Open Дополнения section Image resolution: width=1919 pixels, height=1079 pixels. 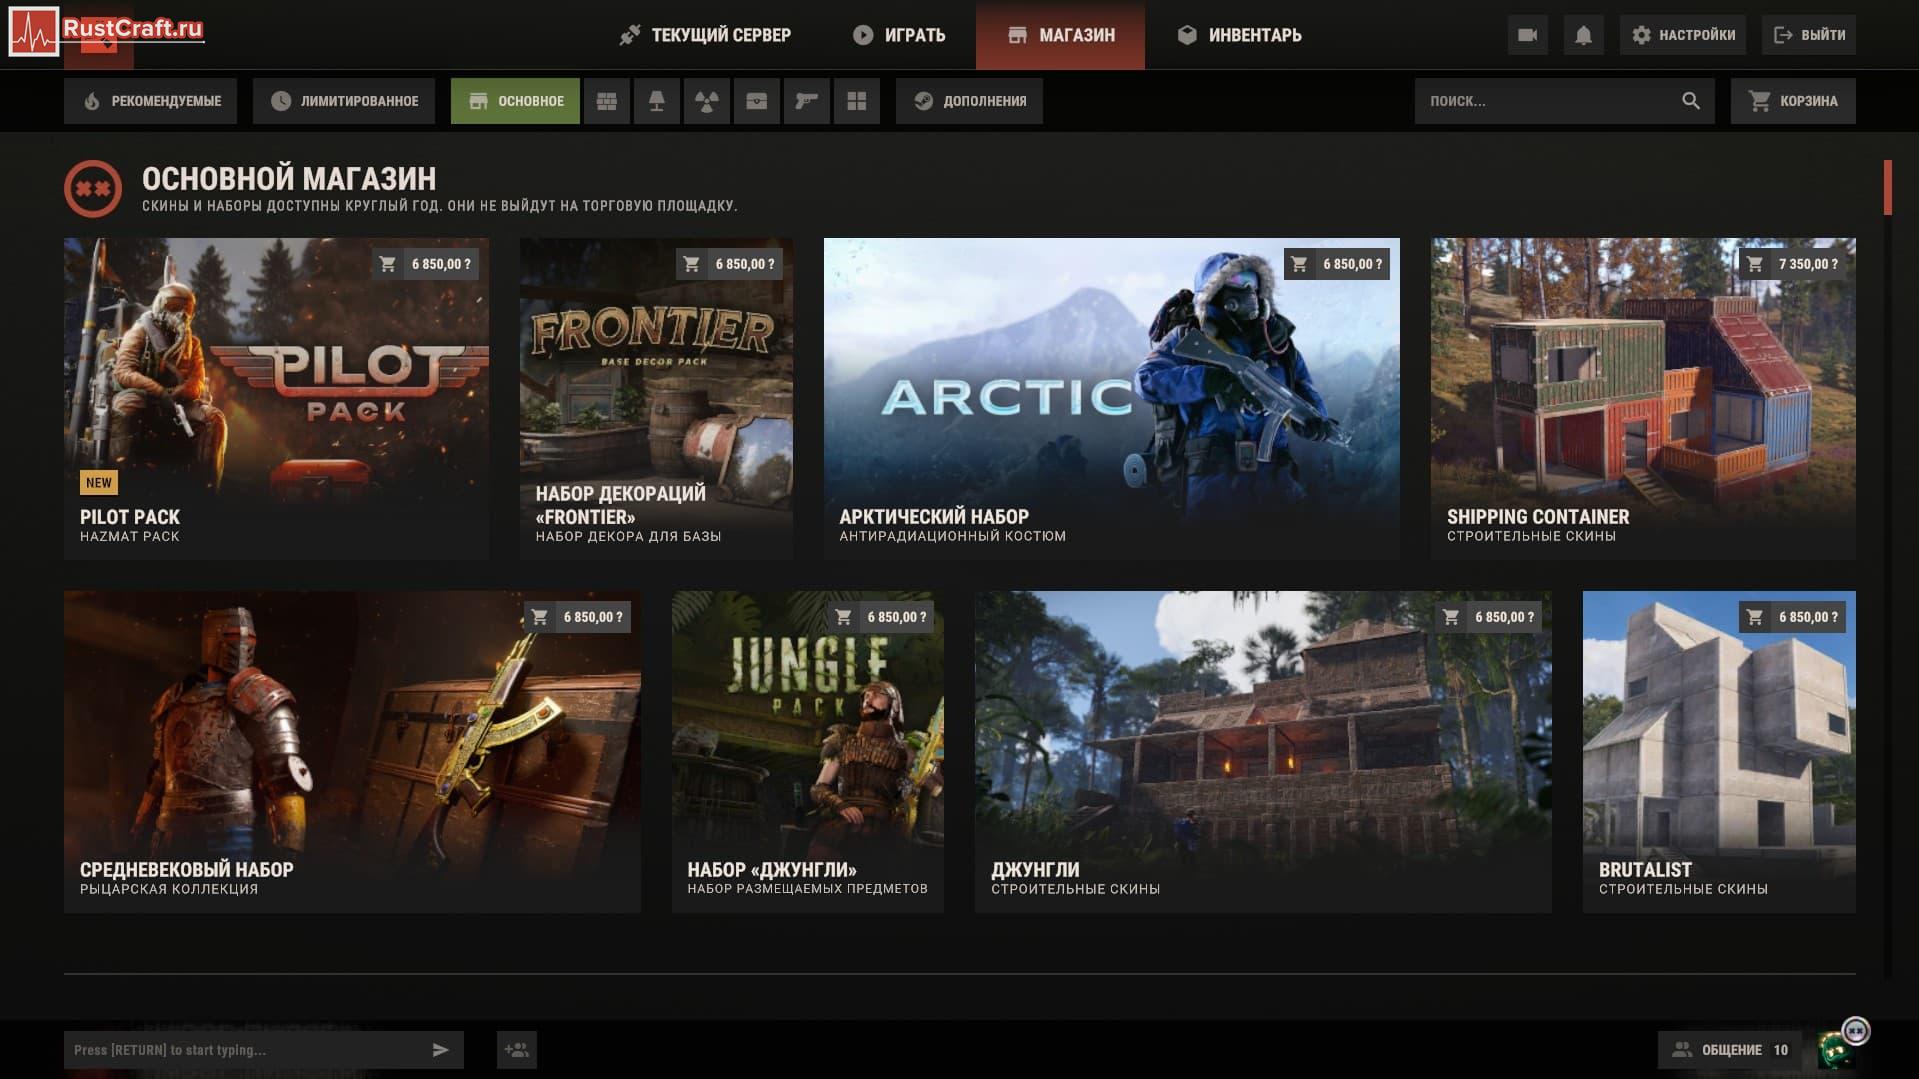969,101
